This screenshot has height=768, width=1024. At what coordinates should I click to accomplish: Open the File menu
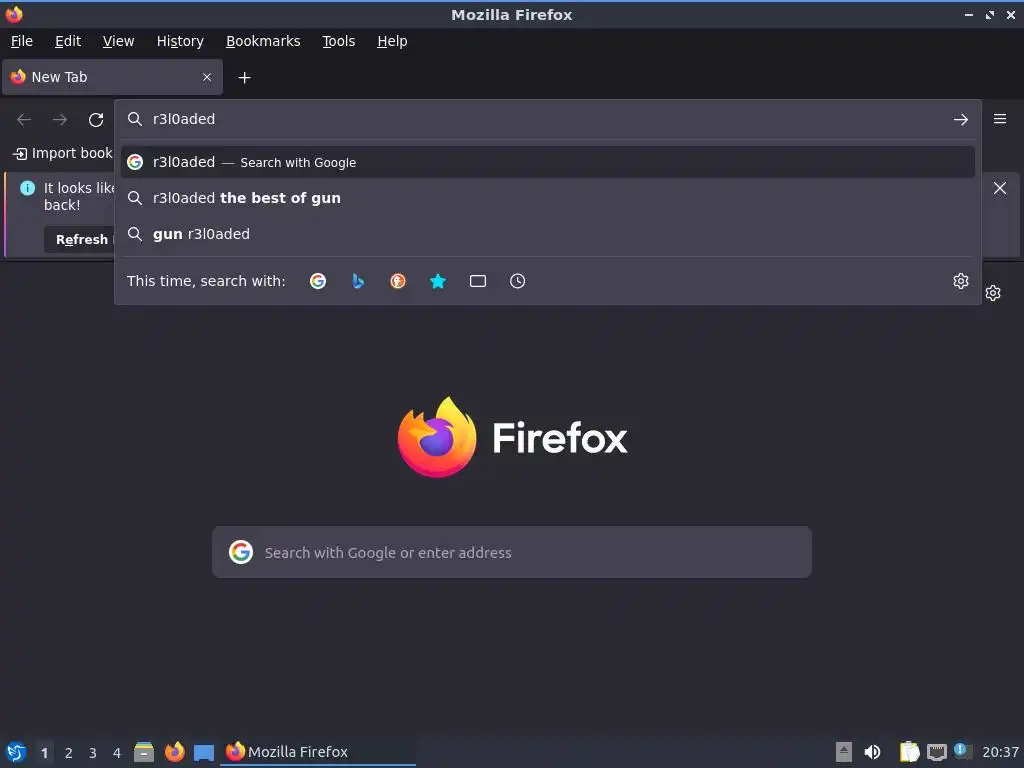pyautogui.click(x=22, y=41)
